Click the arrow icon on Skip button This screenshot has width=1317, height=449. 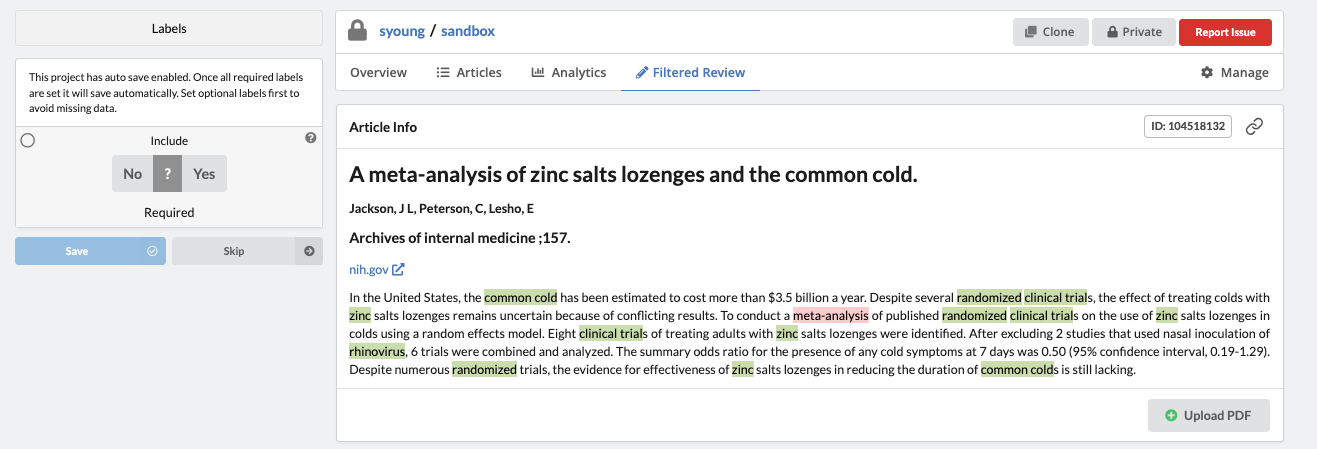click(309, 251)
